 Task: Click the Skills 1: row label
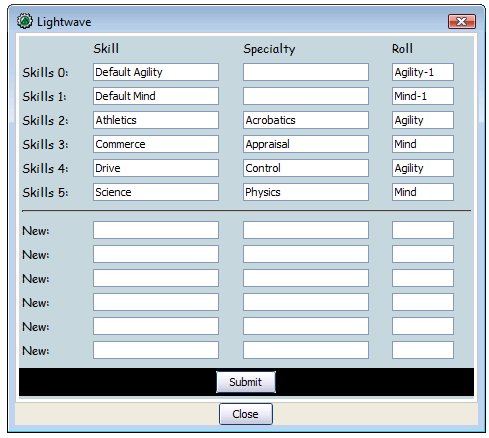coord(44,97)
